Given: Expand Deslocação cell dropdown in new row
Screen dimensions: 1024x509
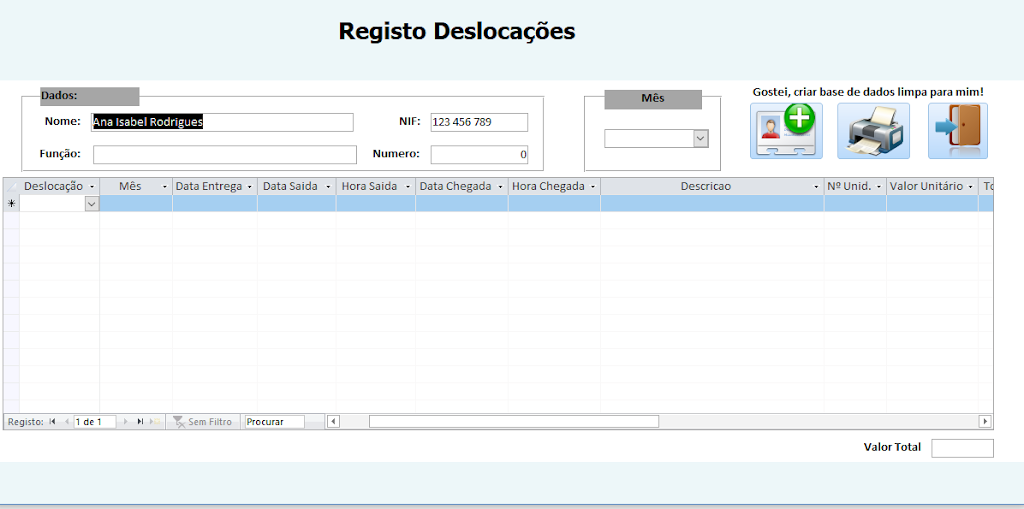Looking at the screenshot, I should pyautogui.click(x=92, y=203).
